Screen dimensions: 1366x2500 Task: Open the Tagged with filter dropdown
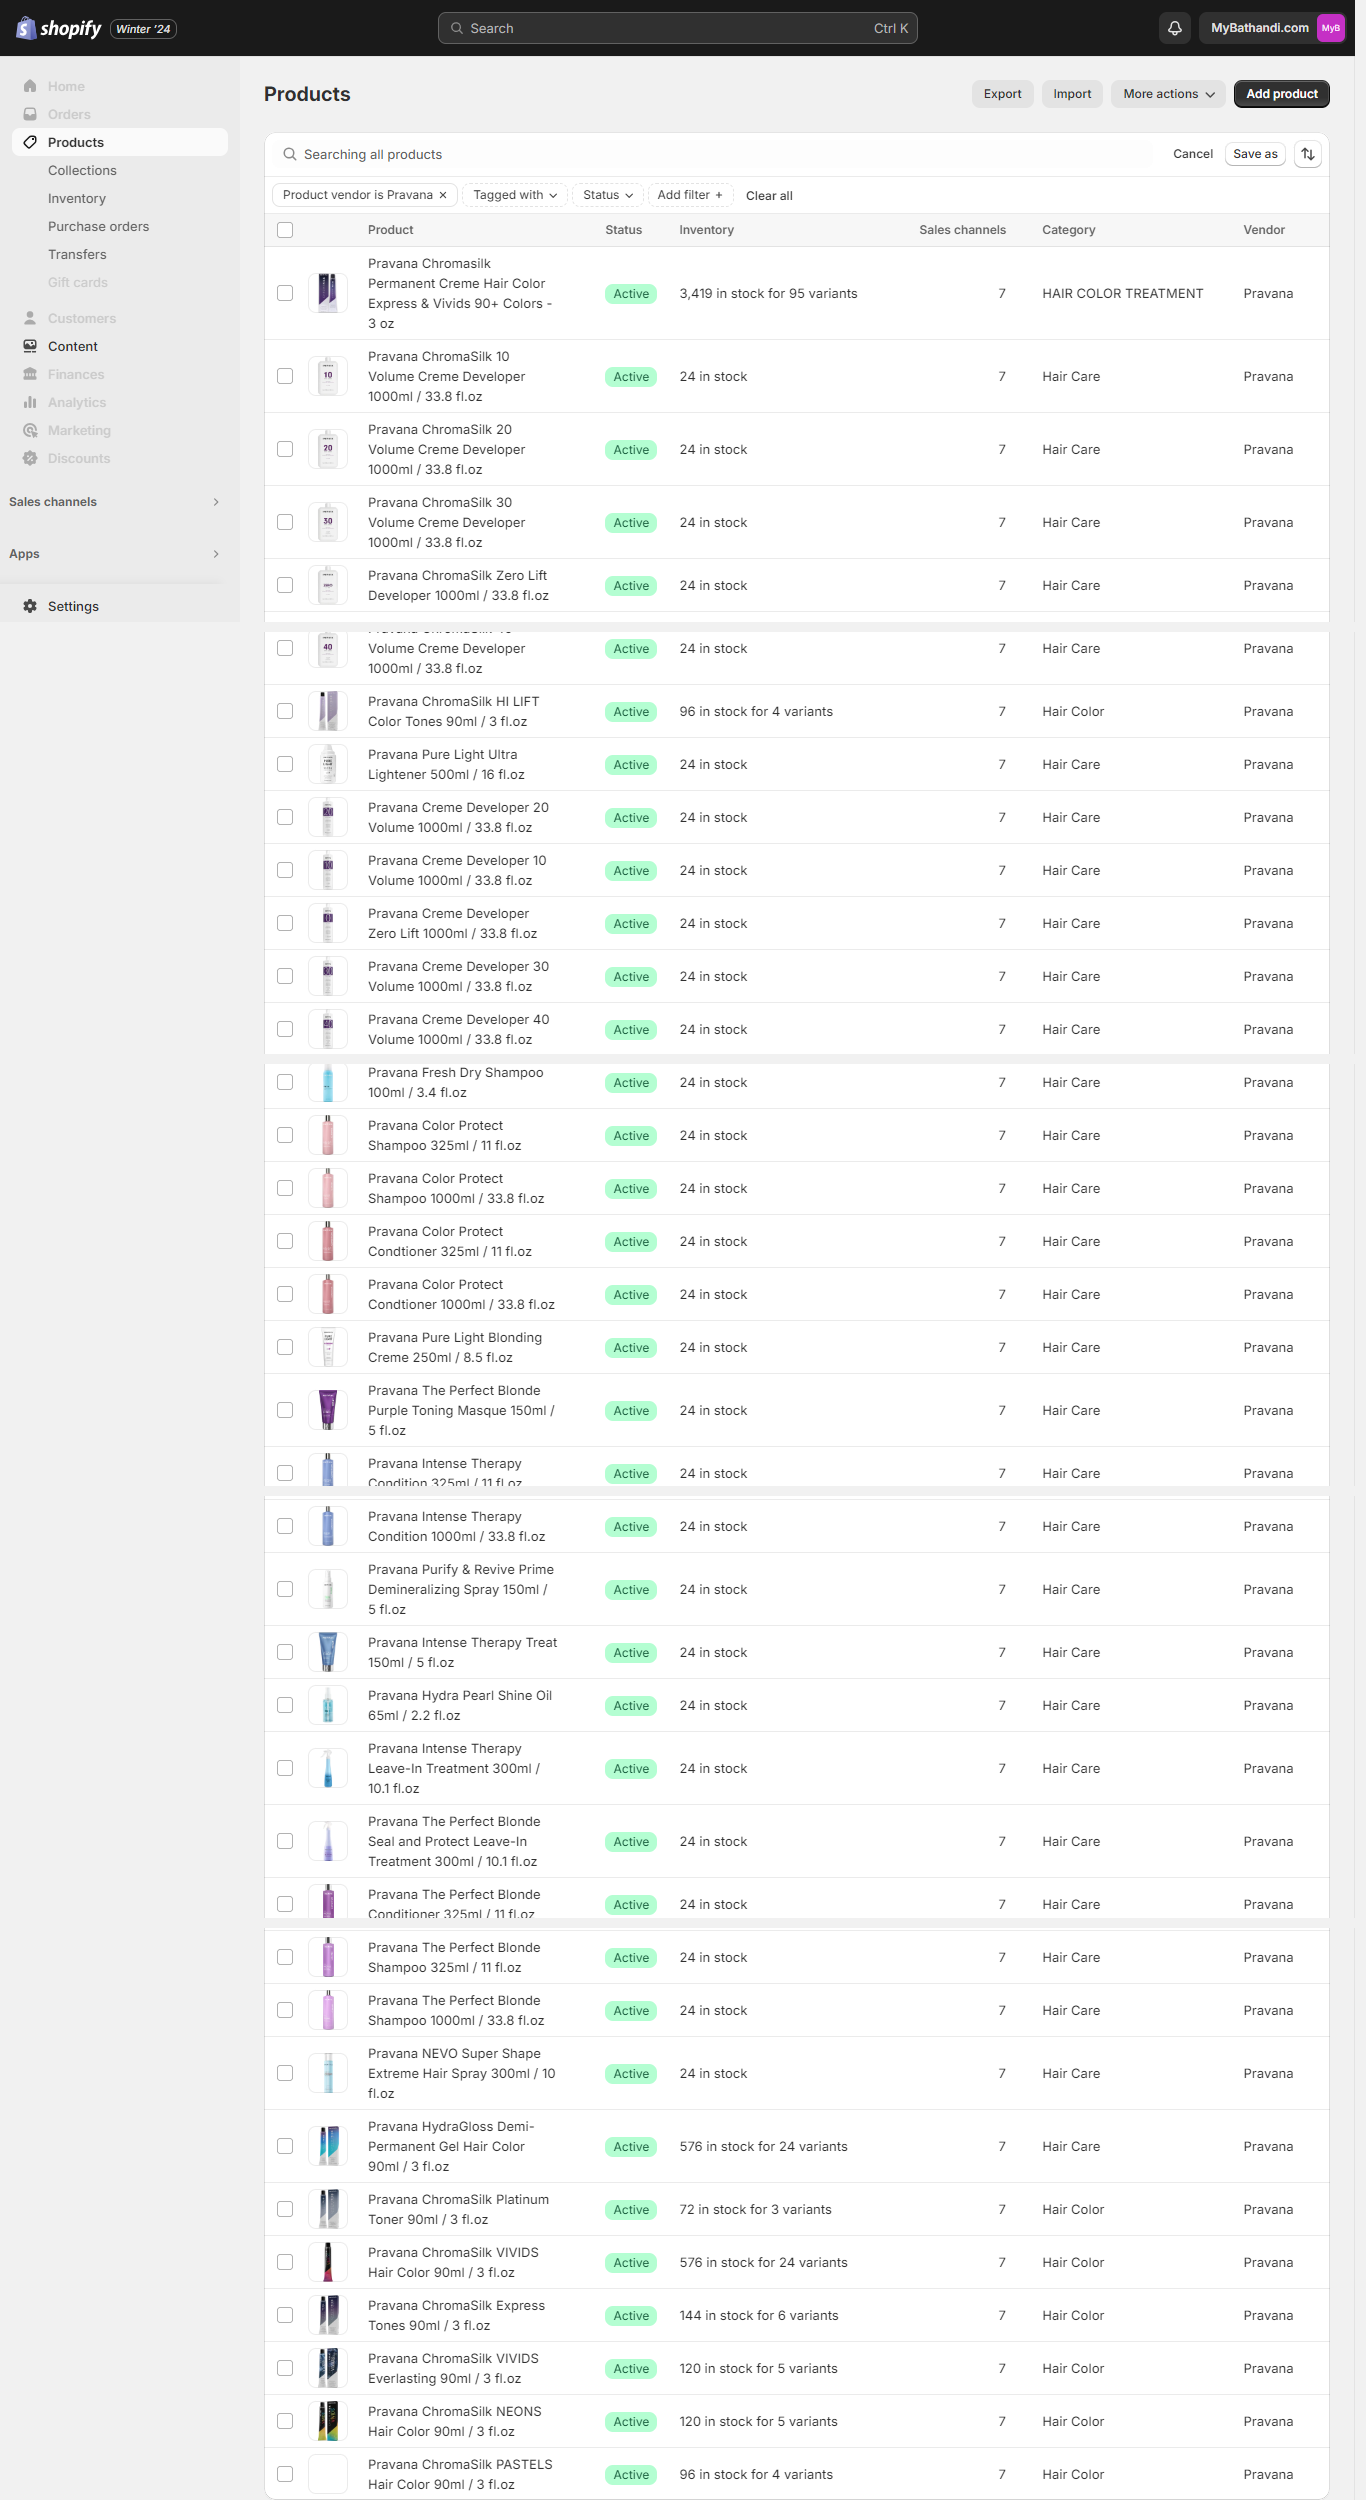[515, 195]
